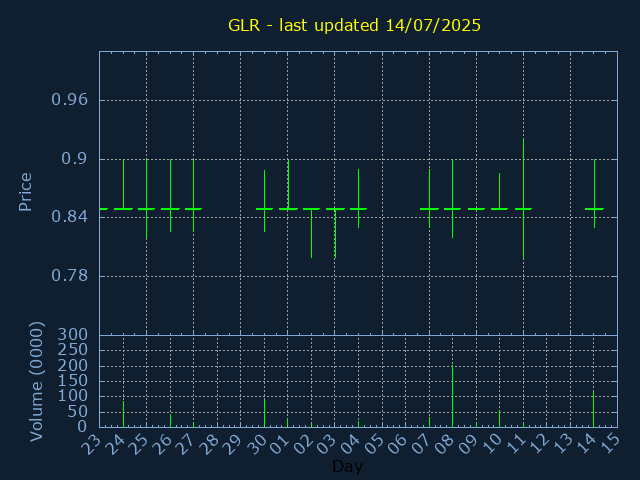Select the tall price bar for day 11

click(523, 199)
